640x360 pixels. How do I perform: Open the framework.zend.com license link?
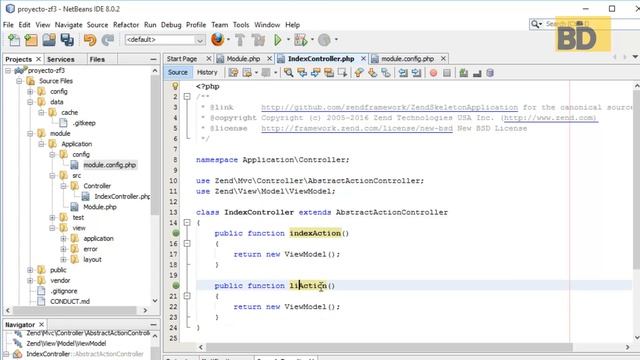click(x=357, y=129)
